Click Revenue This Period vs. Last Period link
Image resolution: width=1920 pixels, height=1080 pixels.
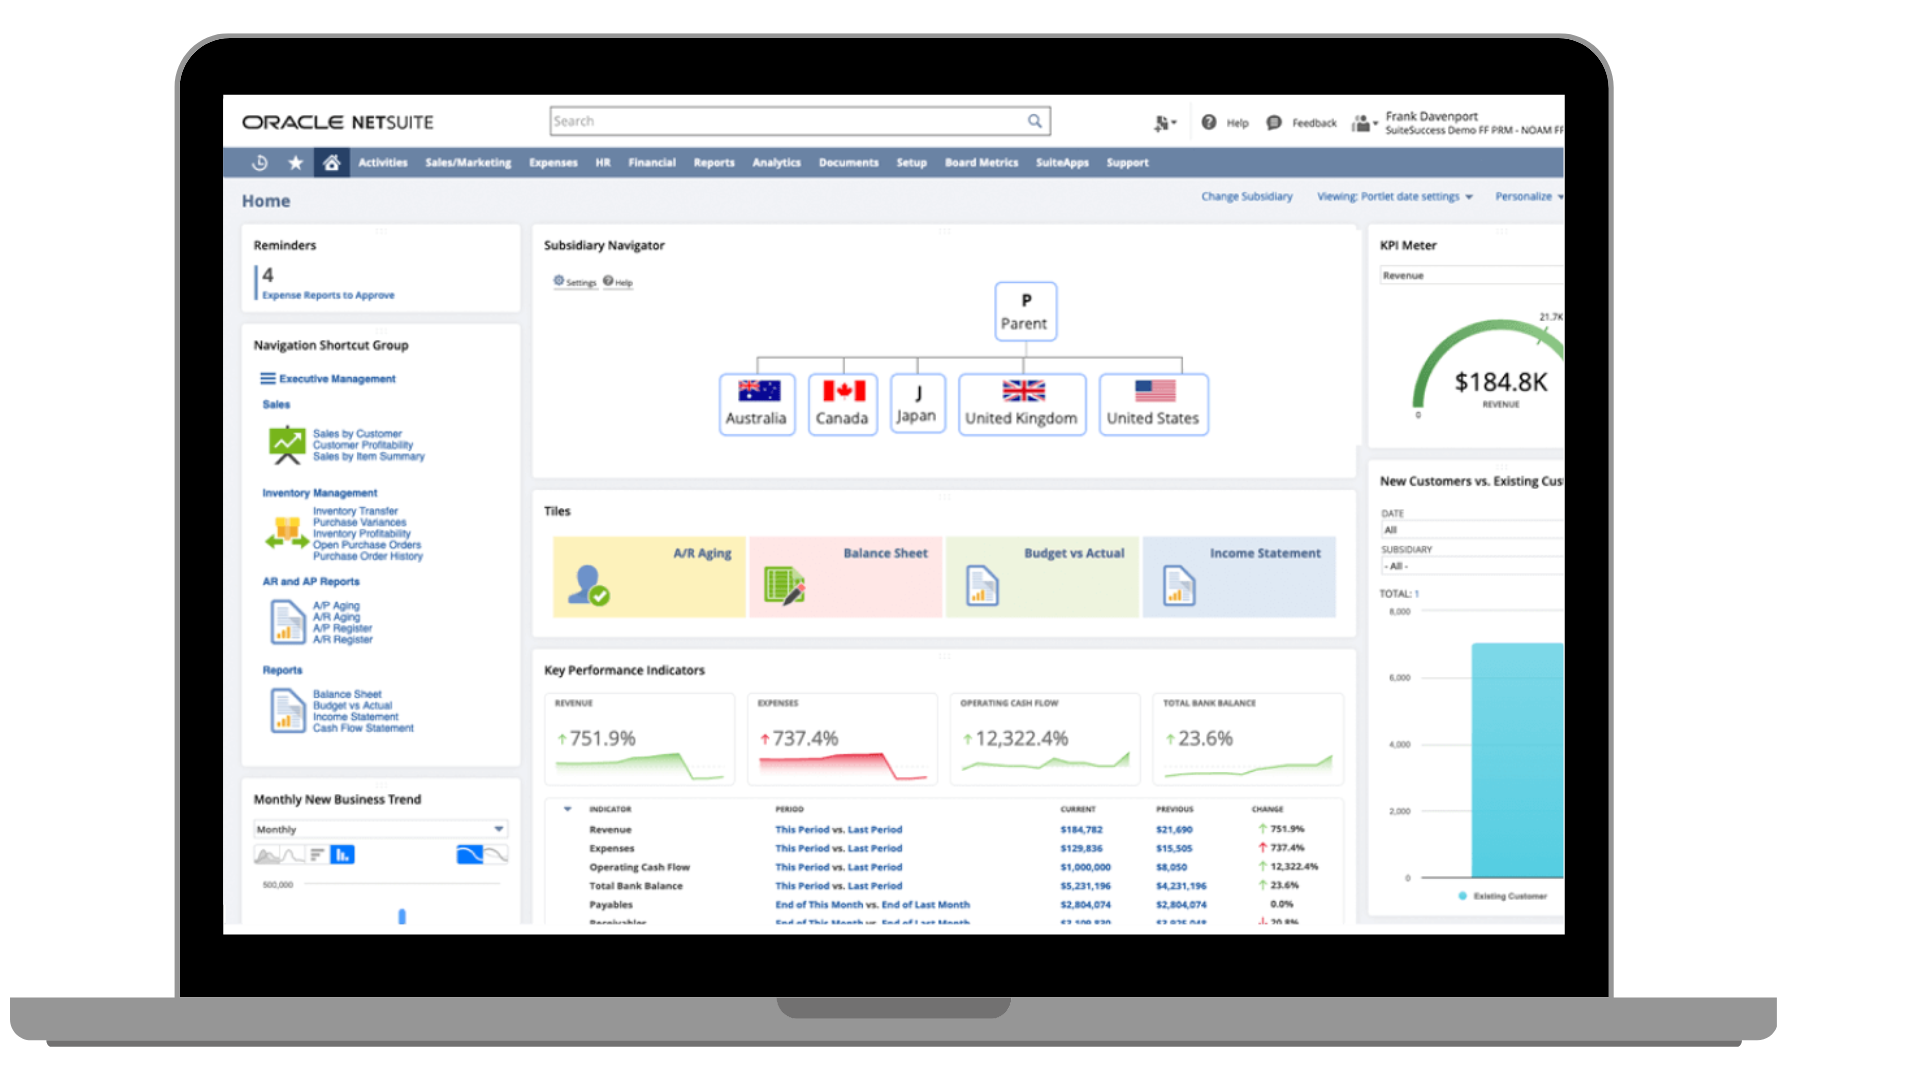coord(839,830)
